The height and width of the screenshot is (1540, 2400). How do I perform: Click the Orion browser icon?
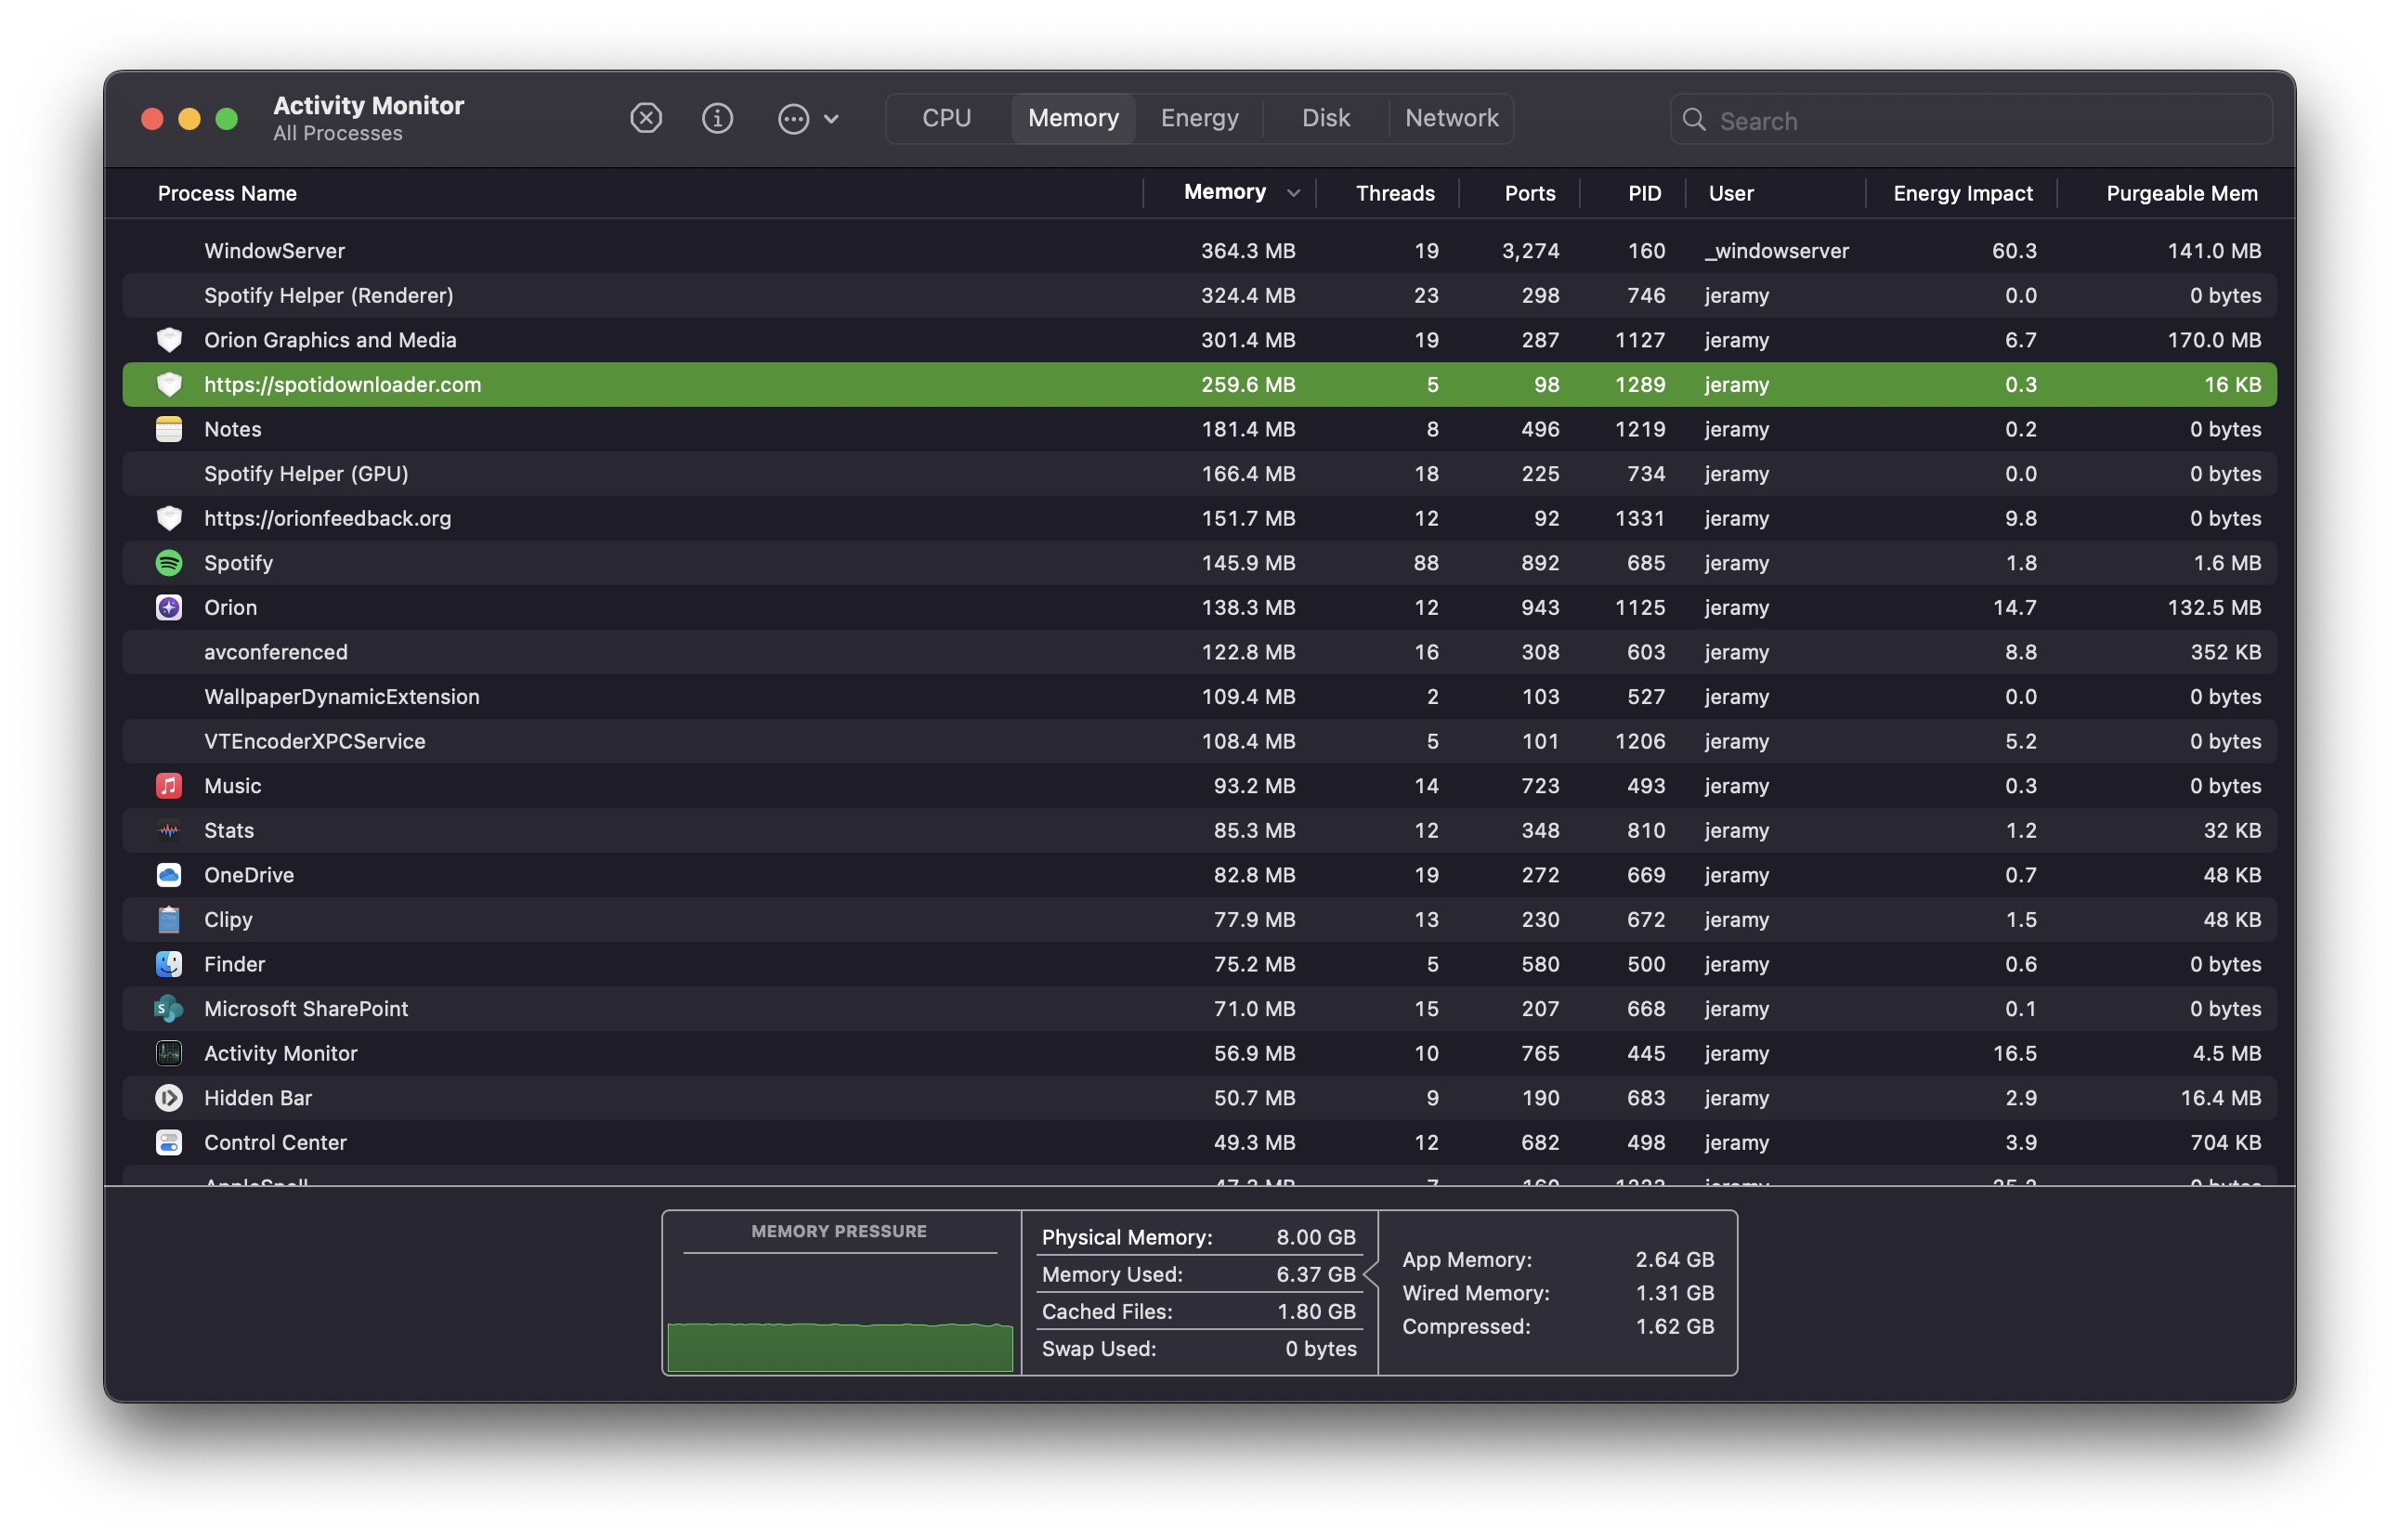[x=169, y=608]
